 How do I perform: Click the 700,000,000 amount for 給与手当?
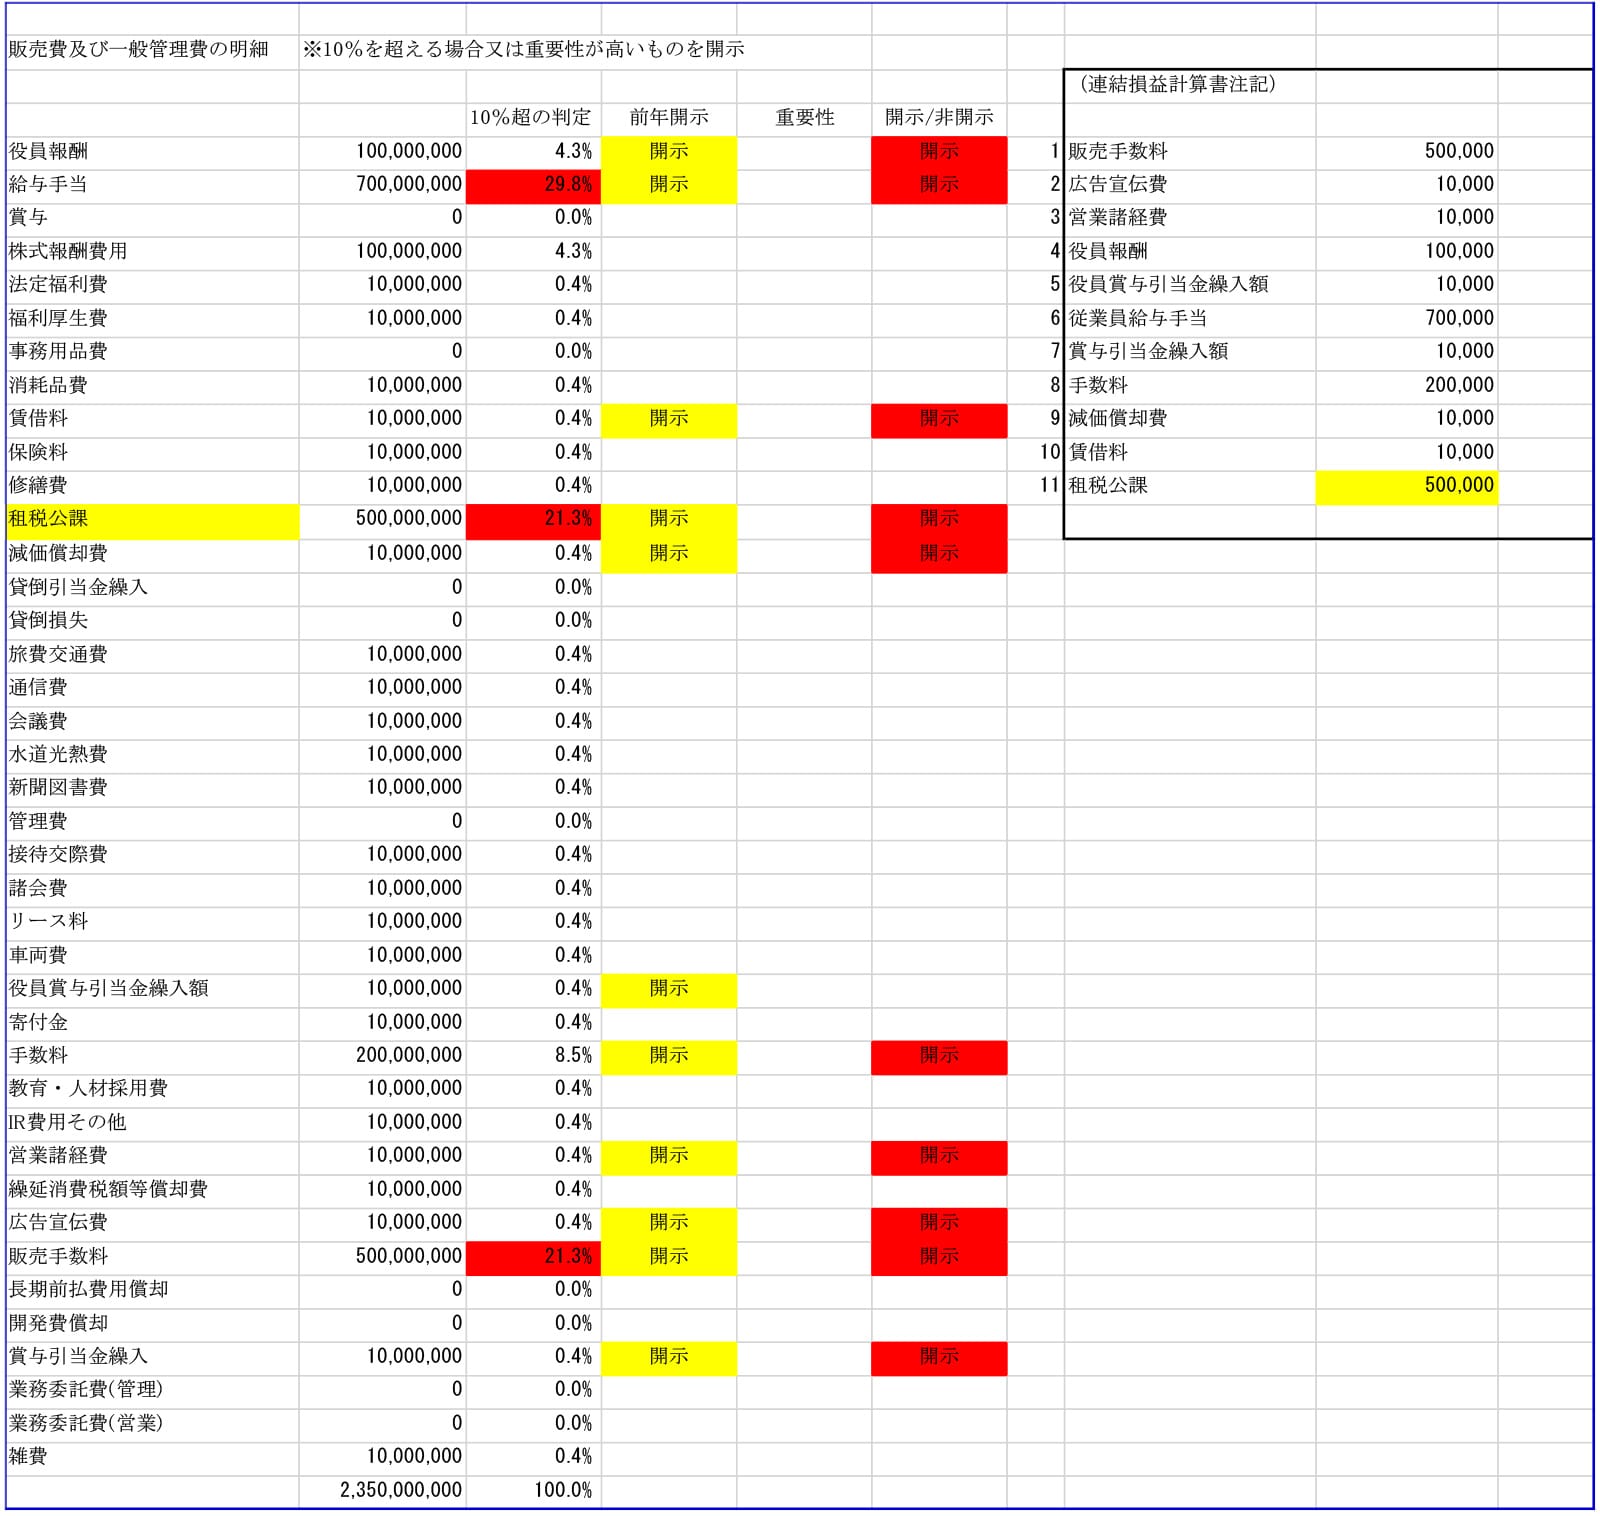(x=409, y=185)
